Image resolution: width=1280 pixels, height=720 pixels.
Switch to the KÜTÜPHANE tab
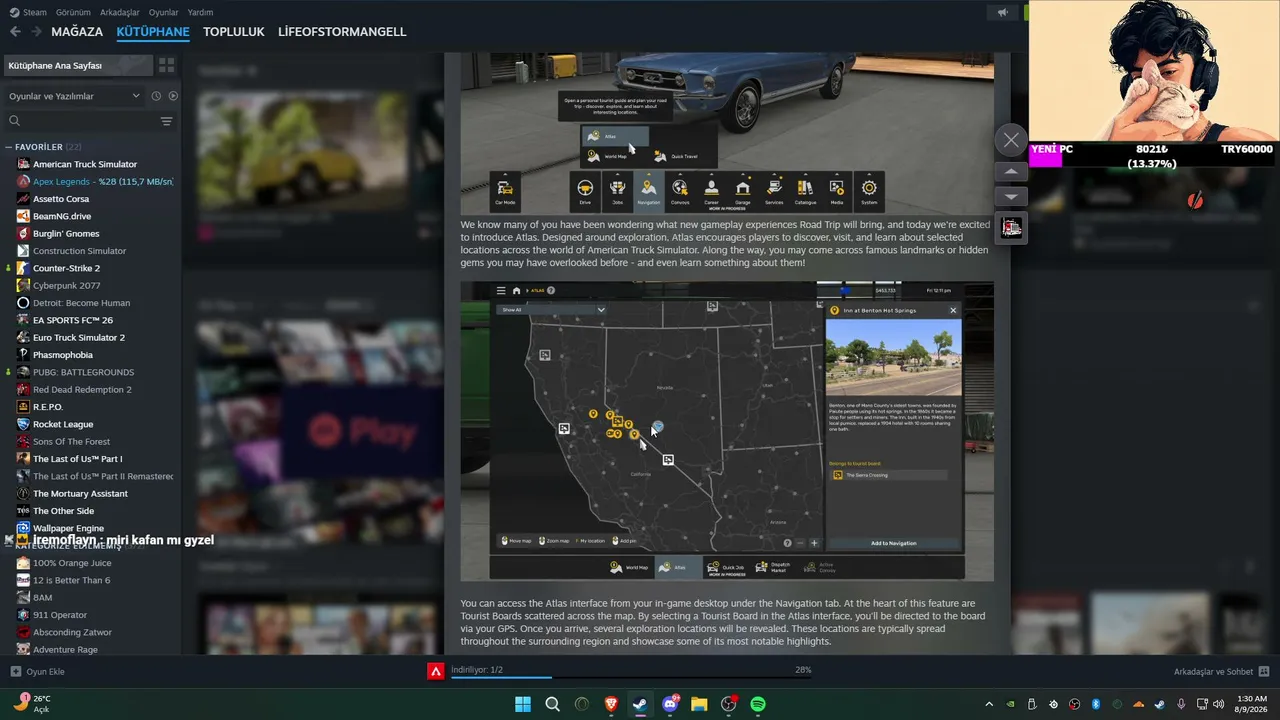coord(153,32)
